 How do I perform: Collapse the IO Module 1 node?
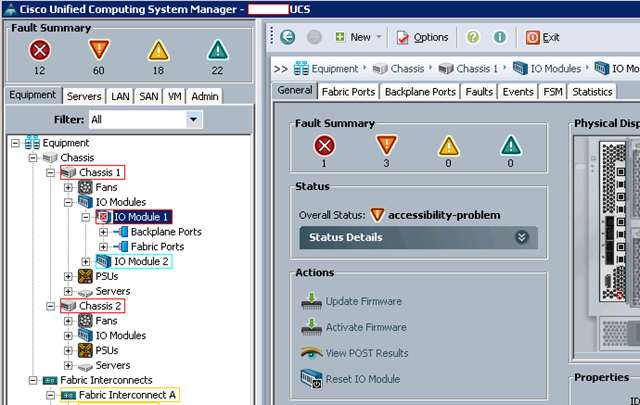point(86,217)
